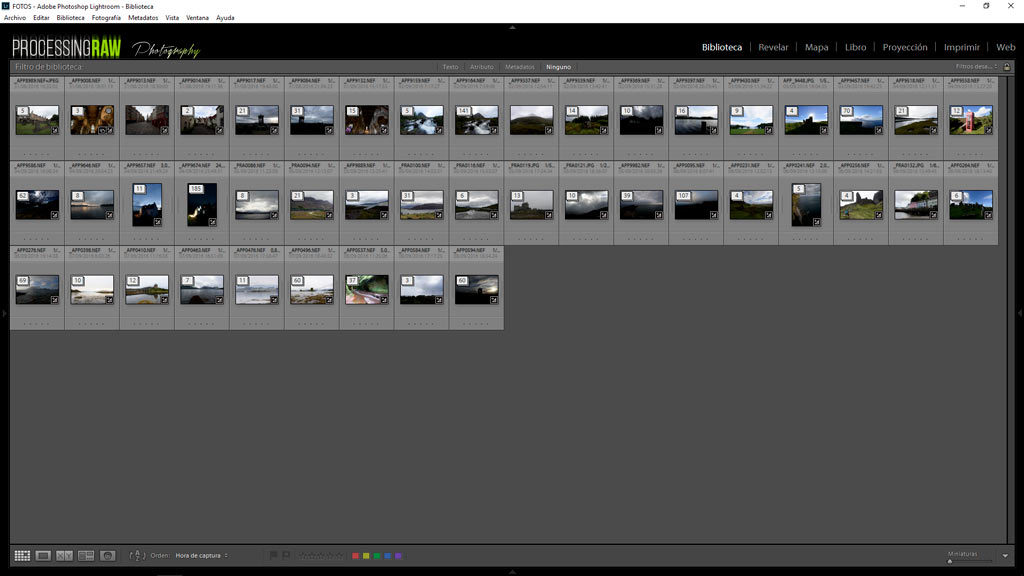
Task: Toggle the Metadatos filter
Action: tap(519, 67)
